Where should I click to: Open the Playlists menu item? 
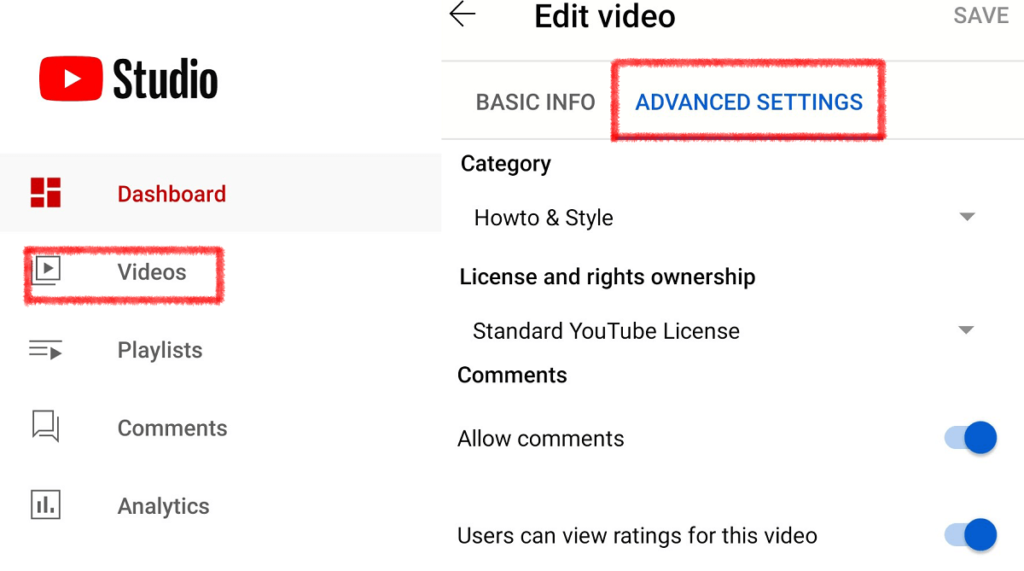tap(160, 350)
